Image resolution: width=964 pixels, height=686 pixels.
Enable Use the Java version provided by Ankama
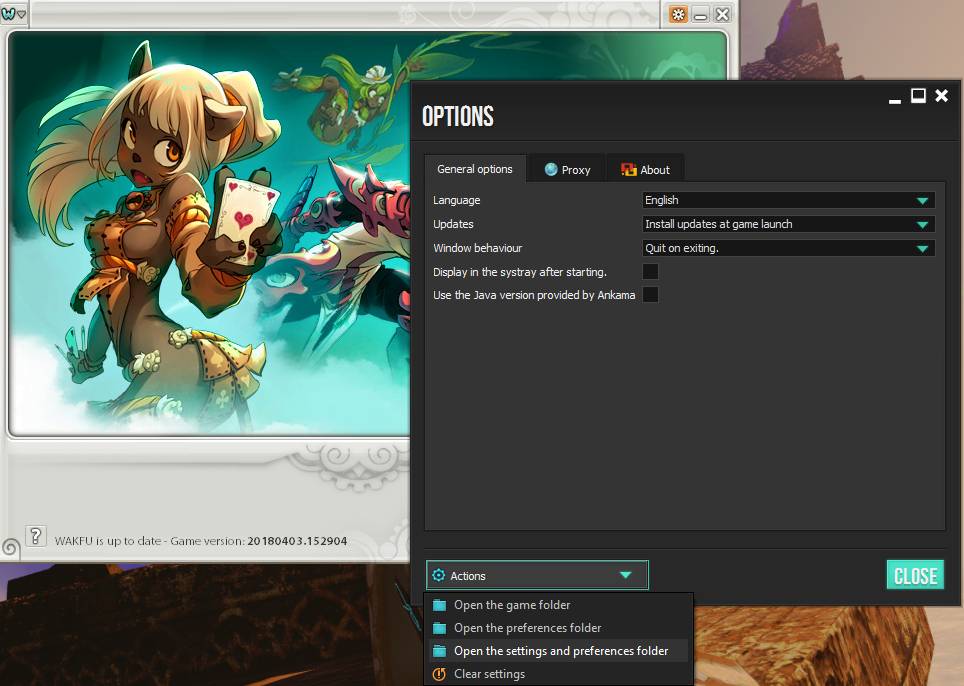650,295
